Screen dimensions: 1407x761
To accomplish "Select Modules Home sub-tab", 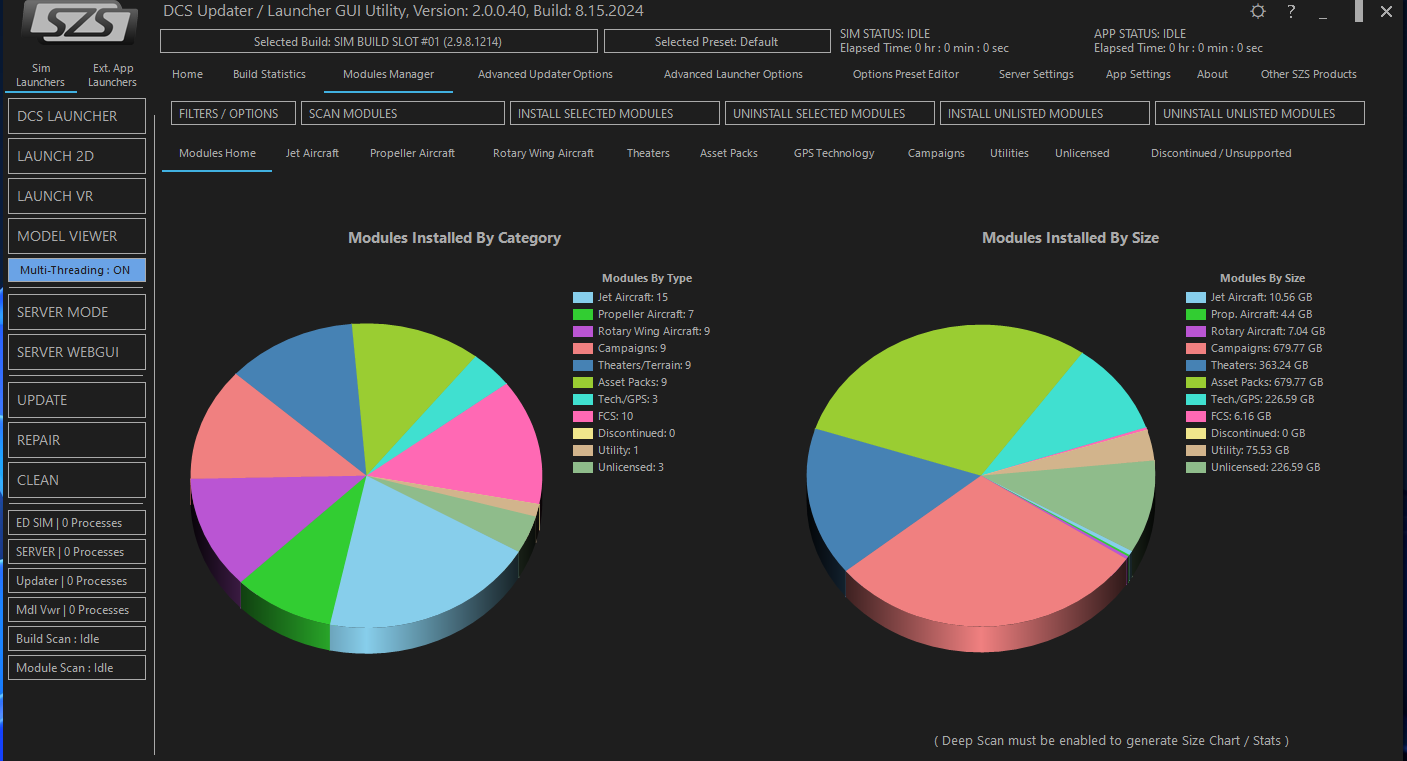I will point(217,153).
